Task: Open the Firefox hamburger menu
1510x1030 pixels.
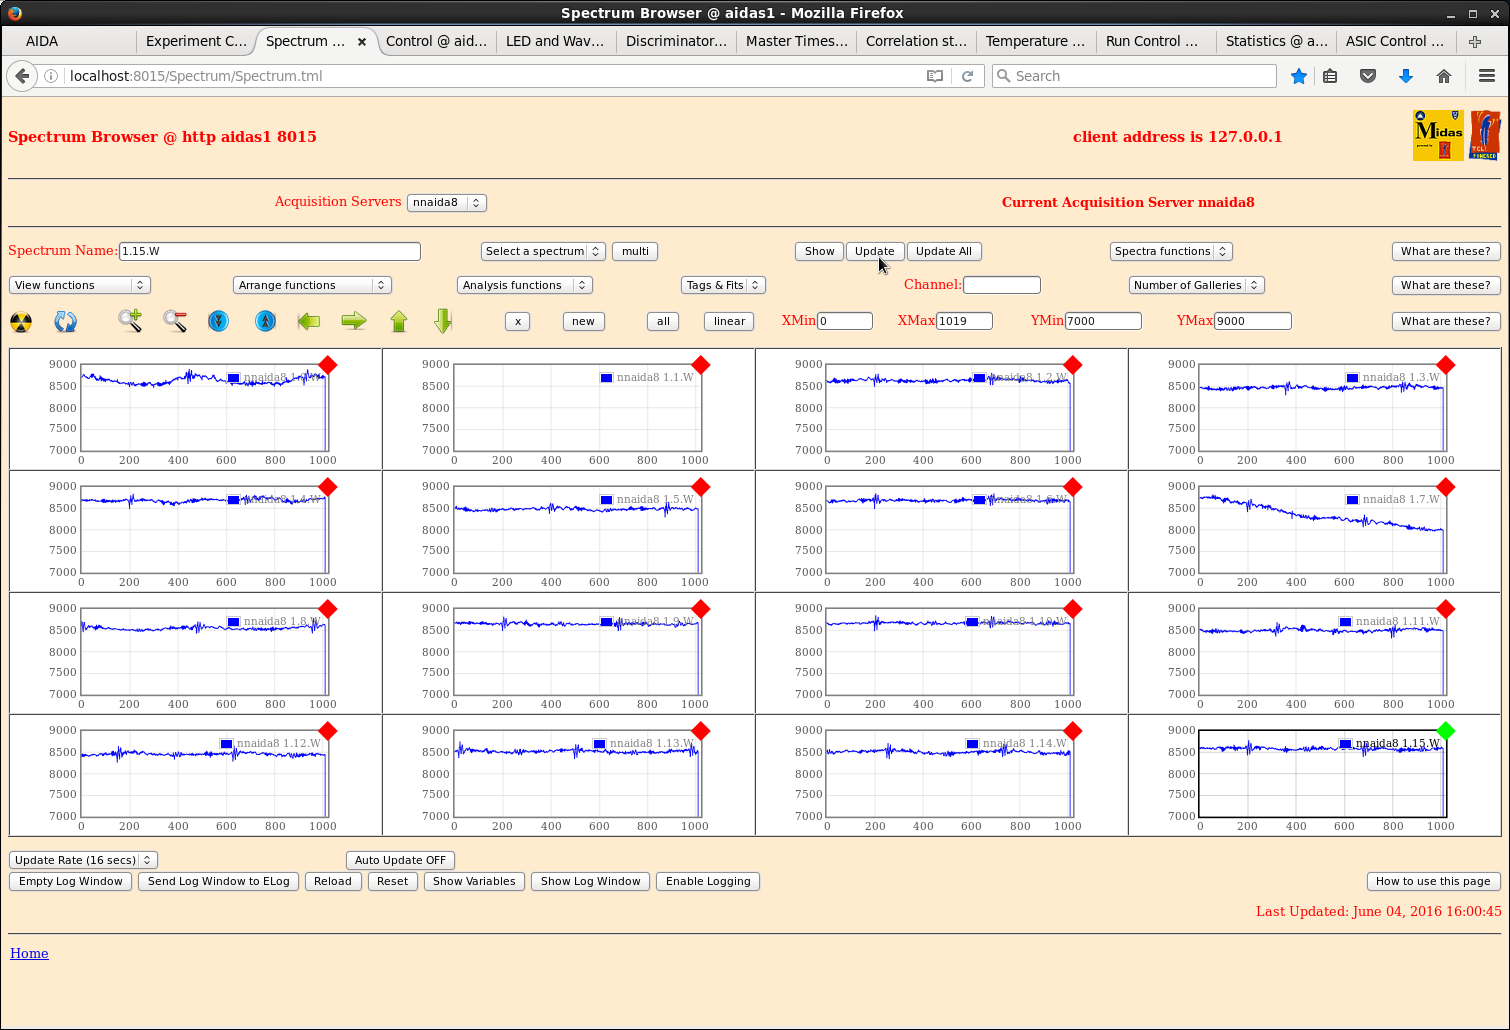Action: (1487, 76)
